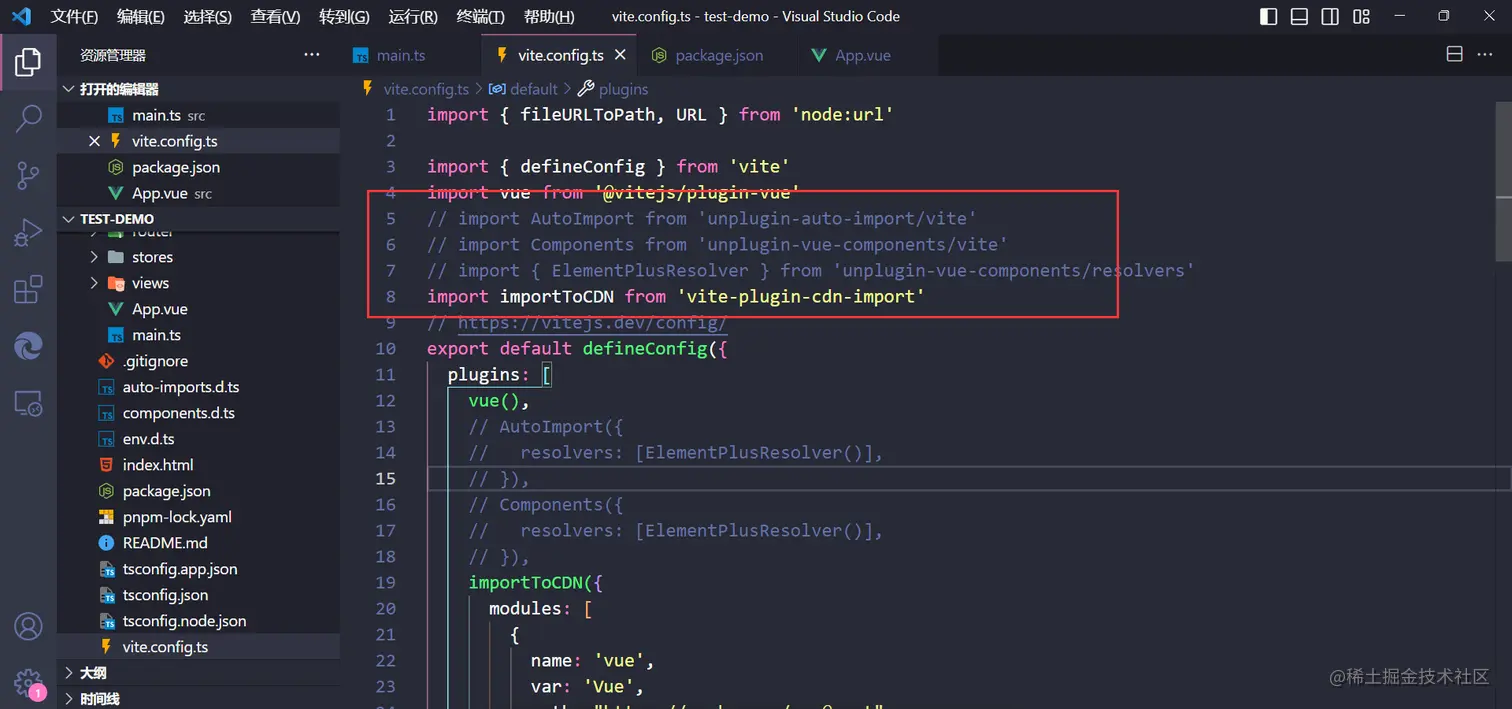Open the Accounts icon in activity bar
Screen dimensions: 1512x709
[x=28, y=627]
